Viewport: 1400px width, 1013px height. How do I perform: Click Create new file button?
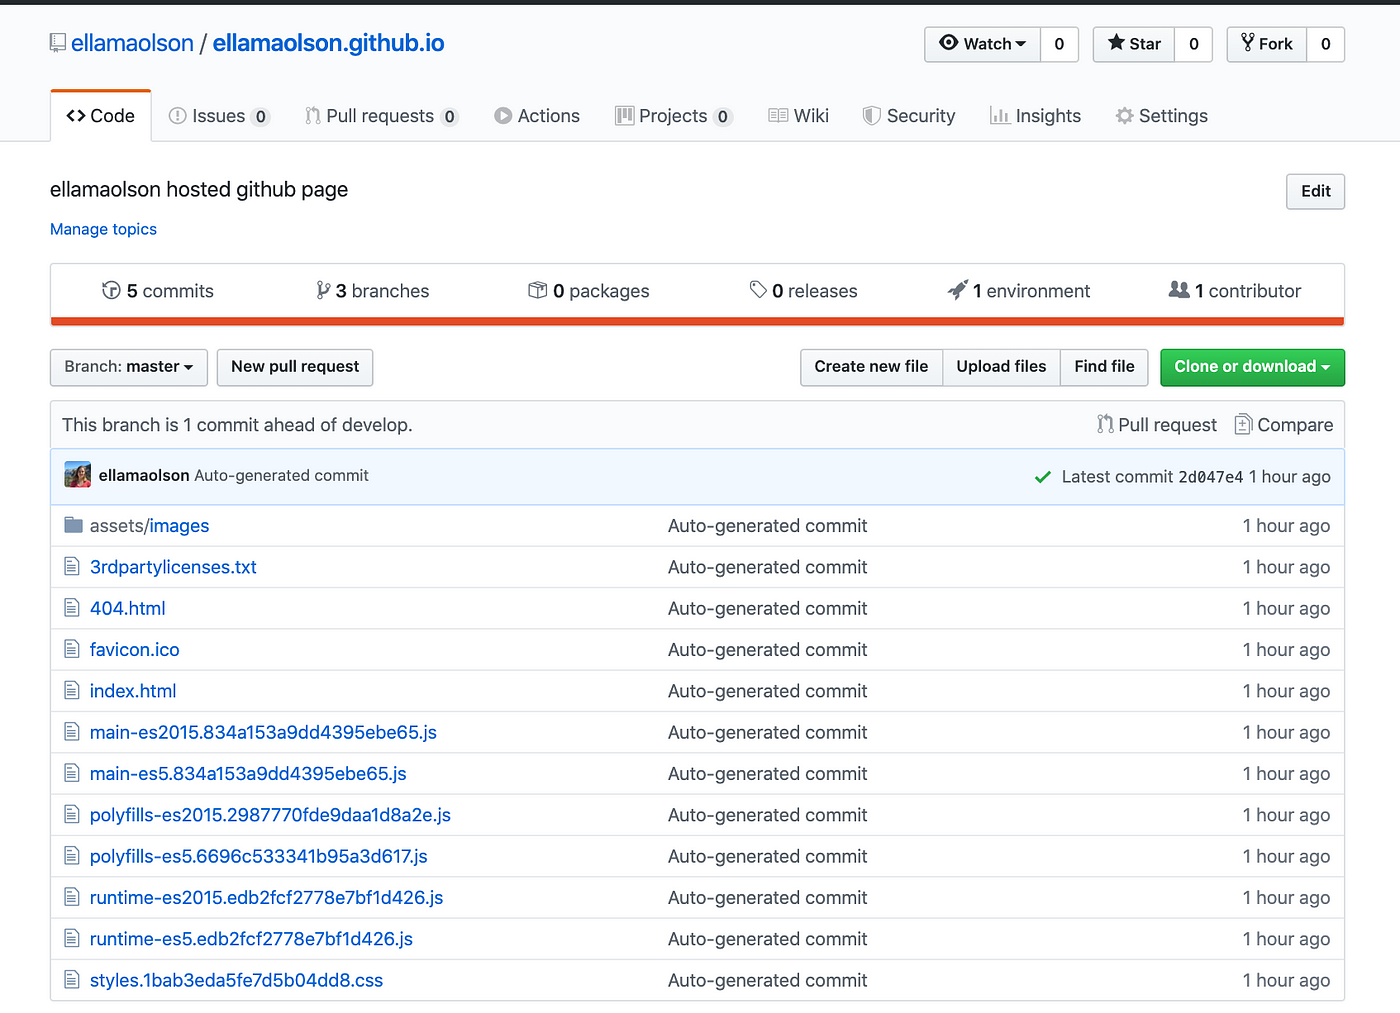(x=871, y=367)
